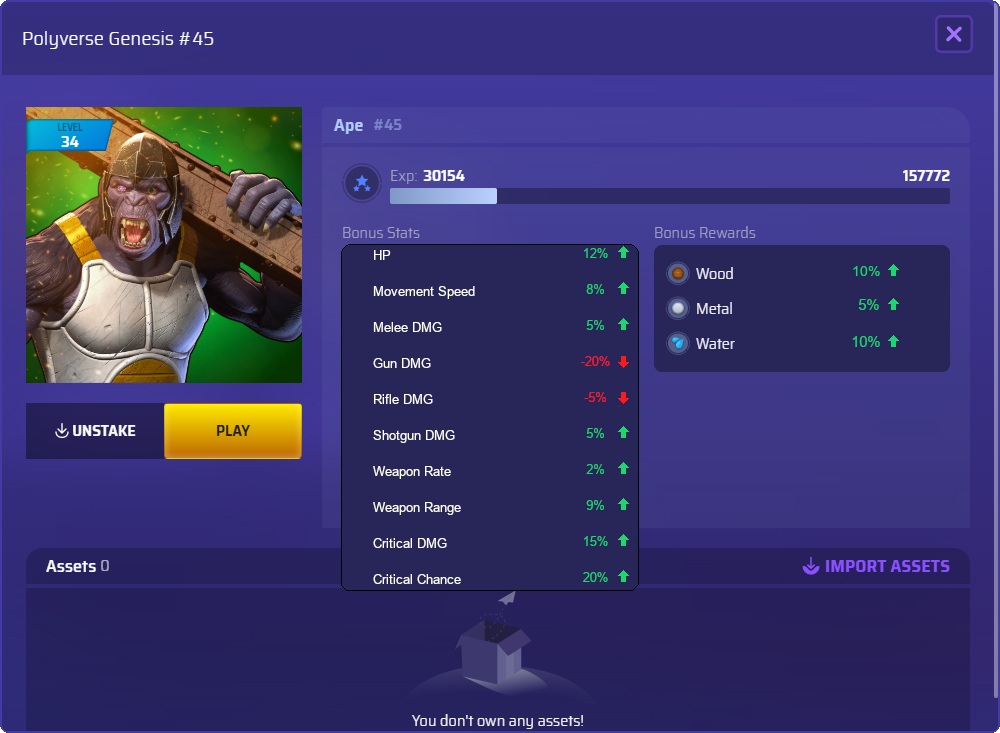Click the Polyverse Genesis #45 title
The height and width of the screenshot is (733, 1000).
(118, 39)
